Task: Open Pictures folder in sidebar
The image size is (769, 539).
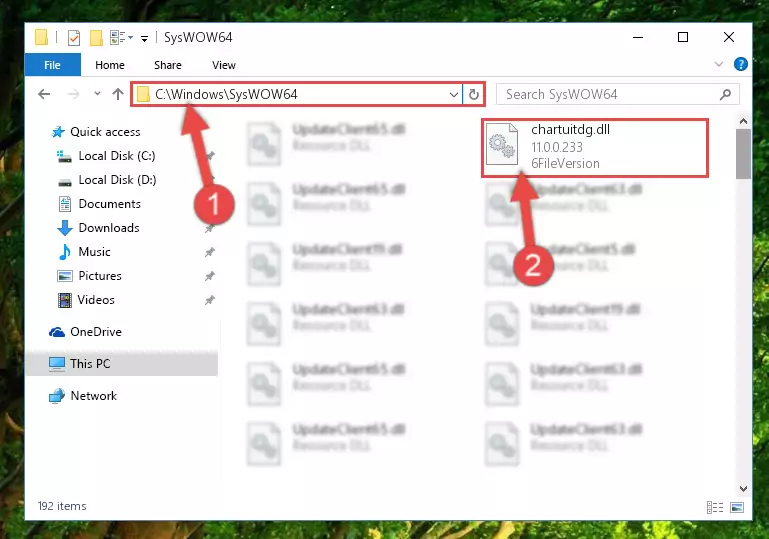Action: [x=100, y=276]
